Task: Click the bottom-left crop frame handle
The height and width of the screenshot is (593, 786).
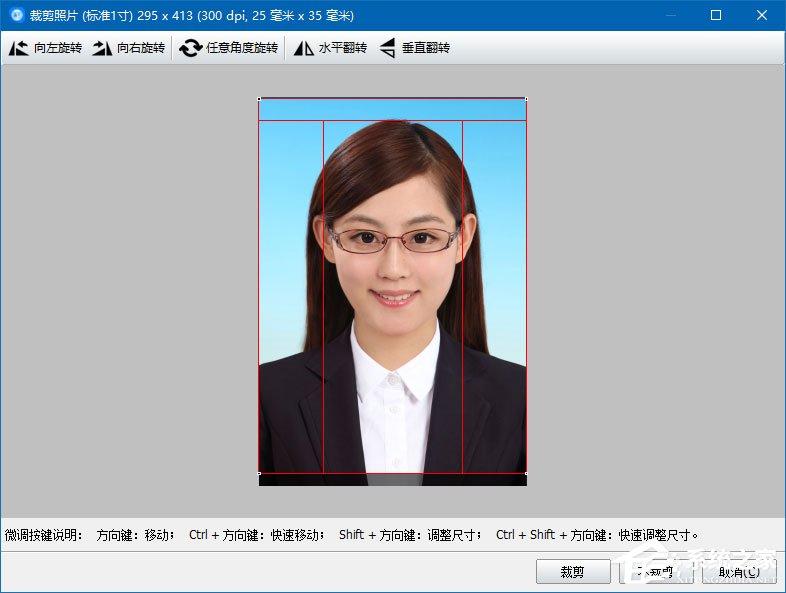Action: (259, 473)
